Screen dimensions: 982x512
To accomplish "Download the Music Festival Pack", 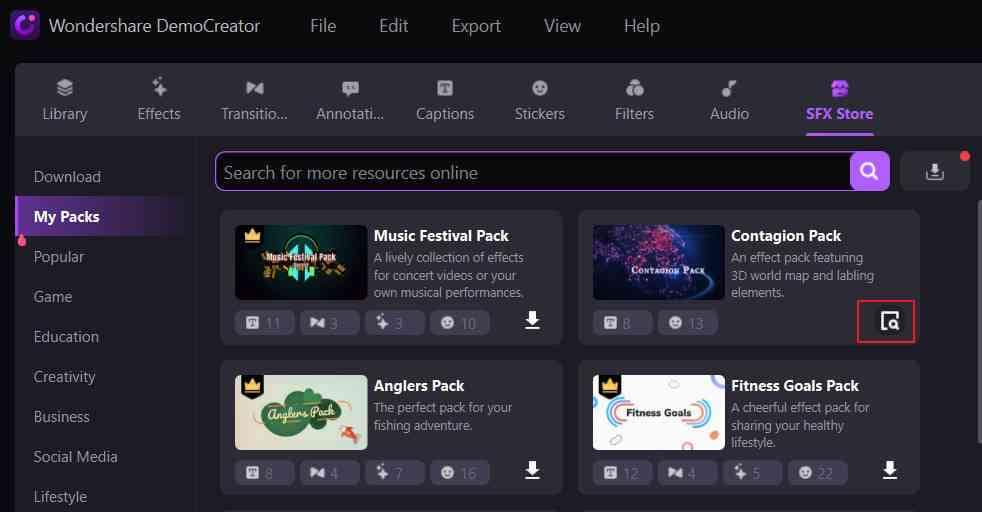I will [532, 320].
